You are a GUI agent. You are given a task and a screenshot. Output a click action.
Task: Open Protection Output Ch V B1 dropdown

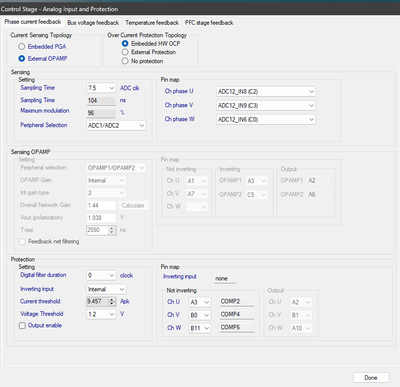coord(301,315)
